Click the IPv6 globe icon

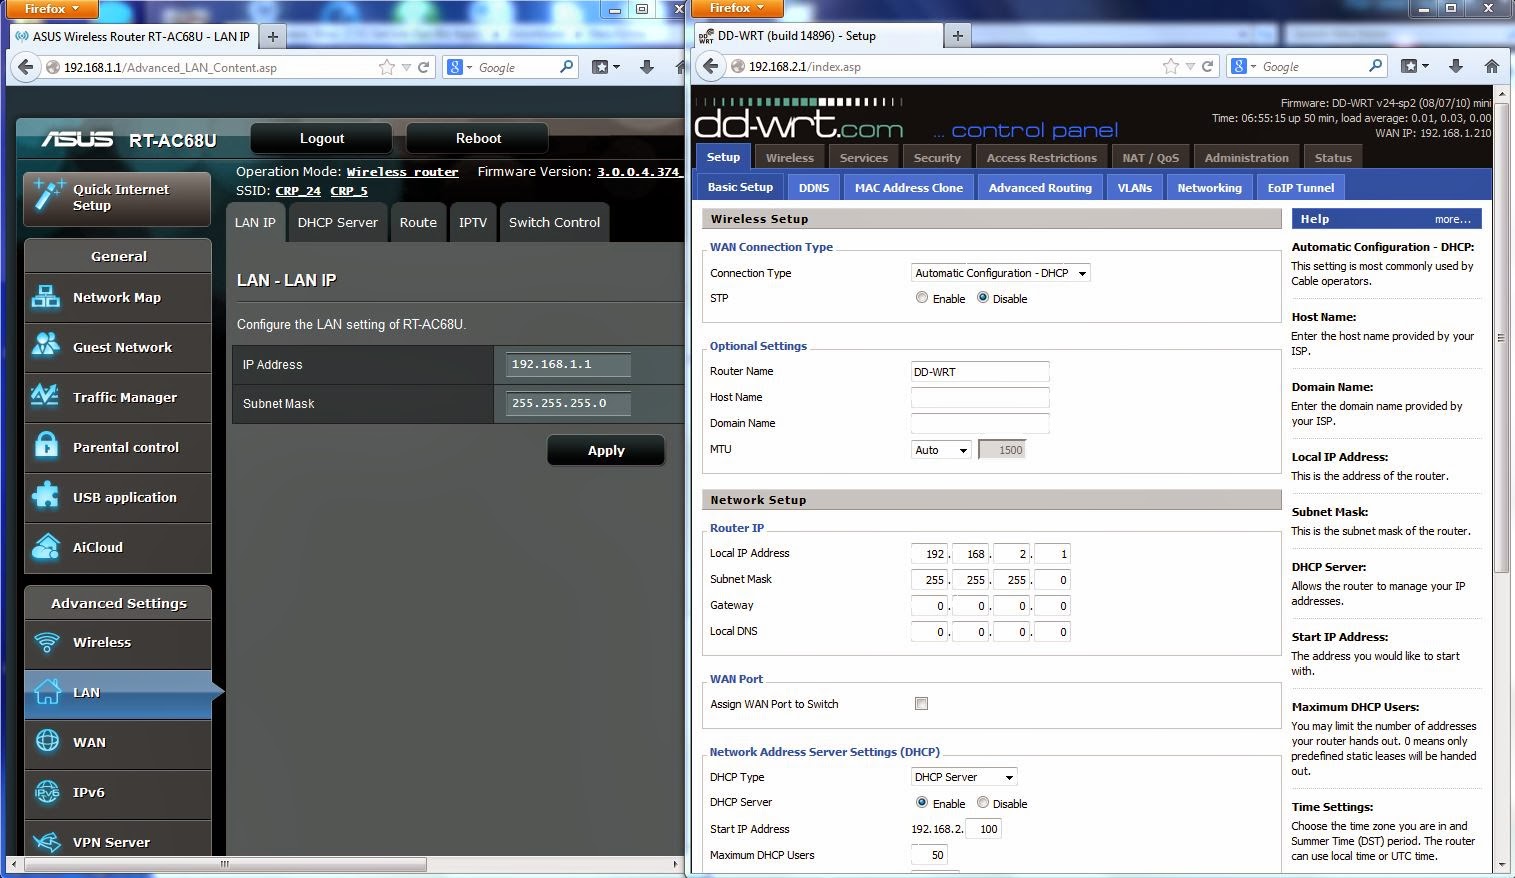pos(47,792)
